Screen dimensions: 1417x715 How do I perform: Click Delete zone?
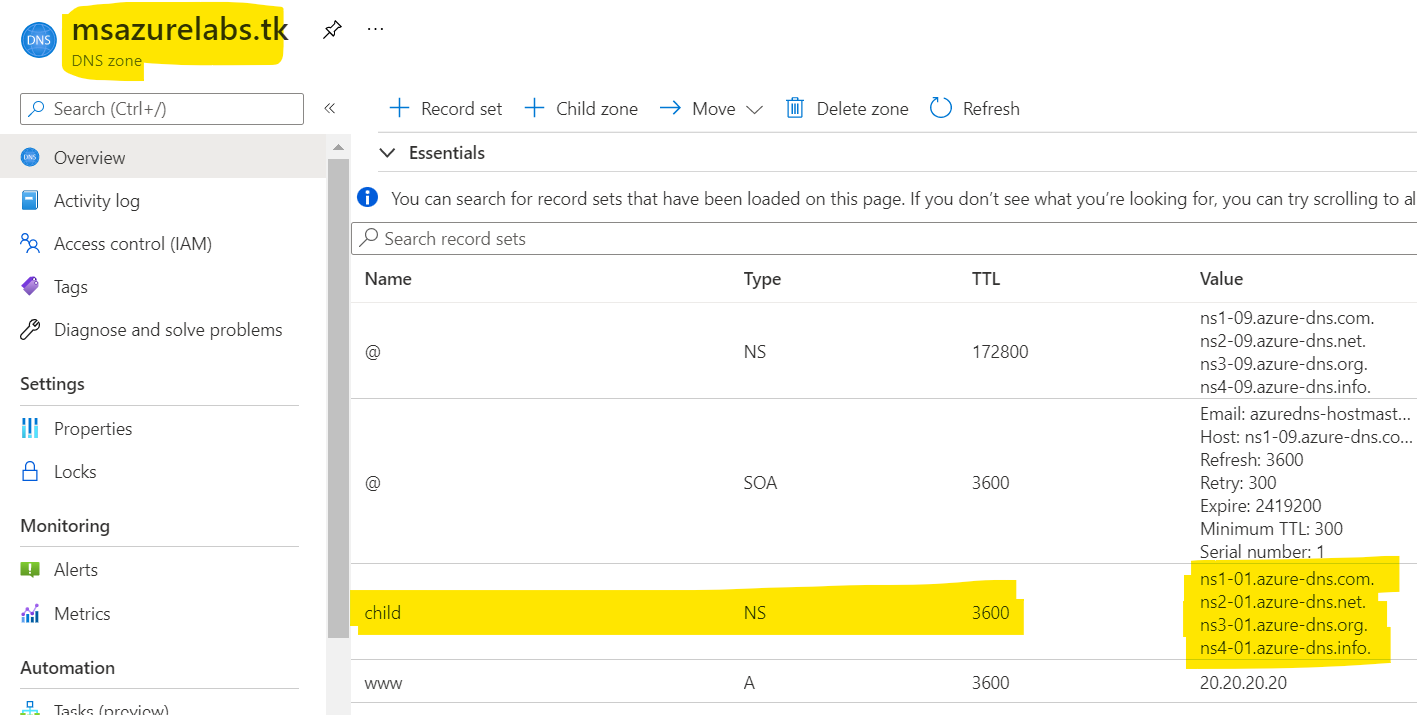(847, 108)
